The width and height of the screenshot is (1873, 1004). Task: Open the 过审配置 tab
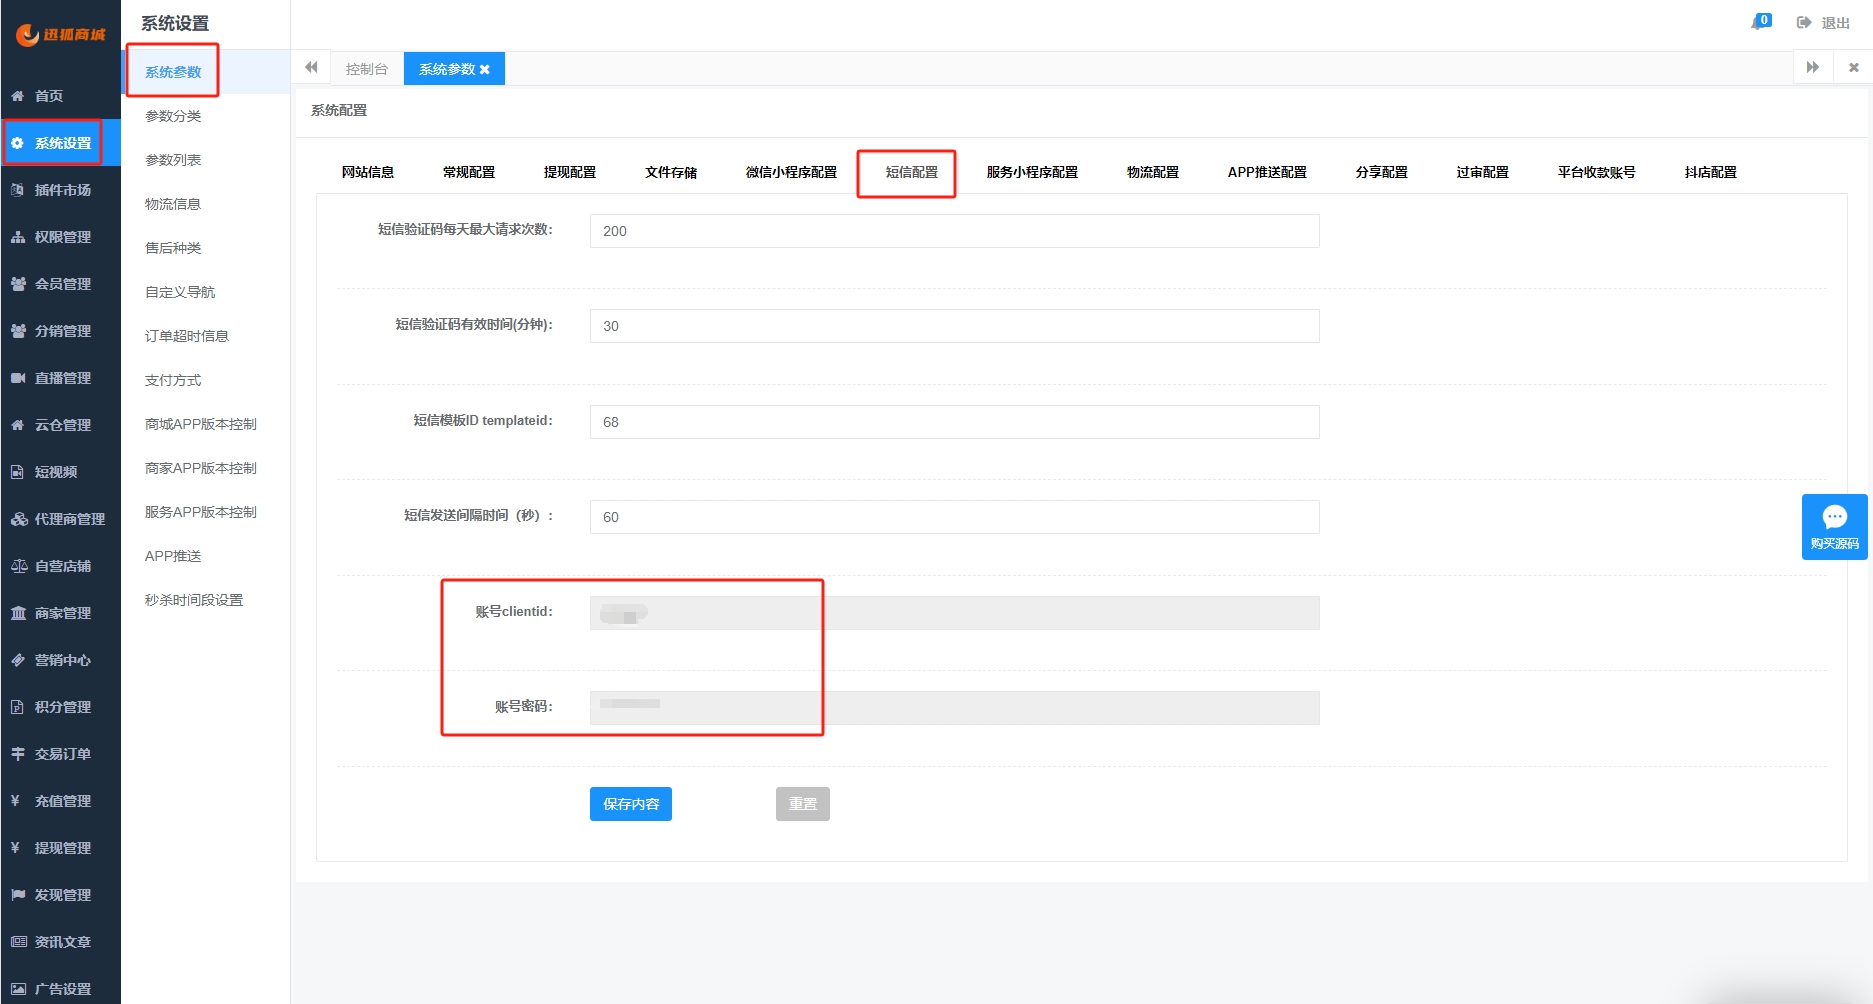(1483, 172)
